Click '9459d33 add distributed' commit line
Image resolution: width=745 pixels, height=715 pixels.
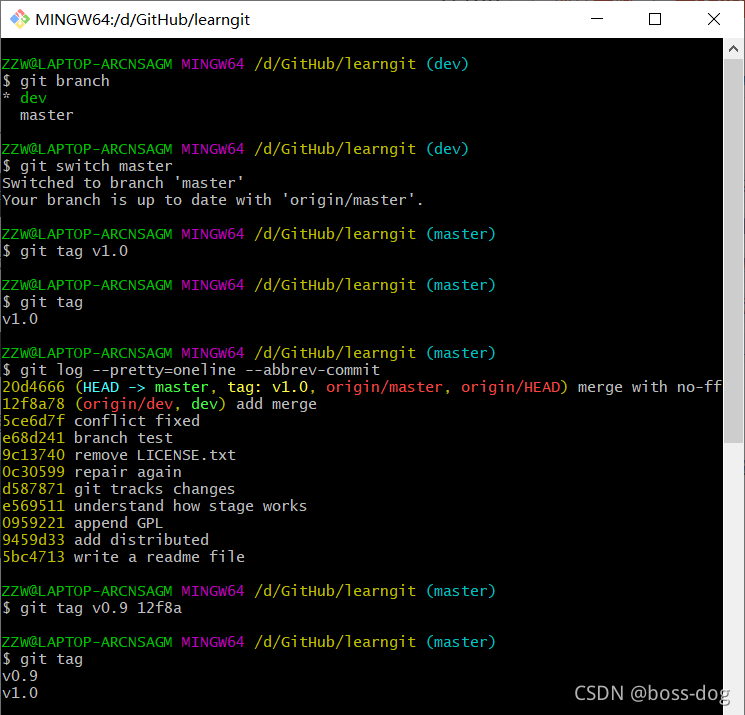click(x=105, y=540)
